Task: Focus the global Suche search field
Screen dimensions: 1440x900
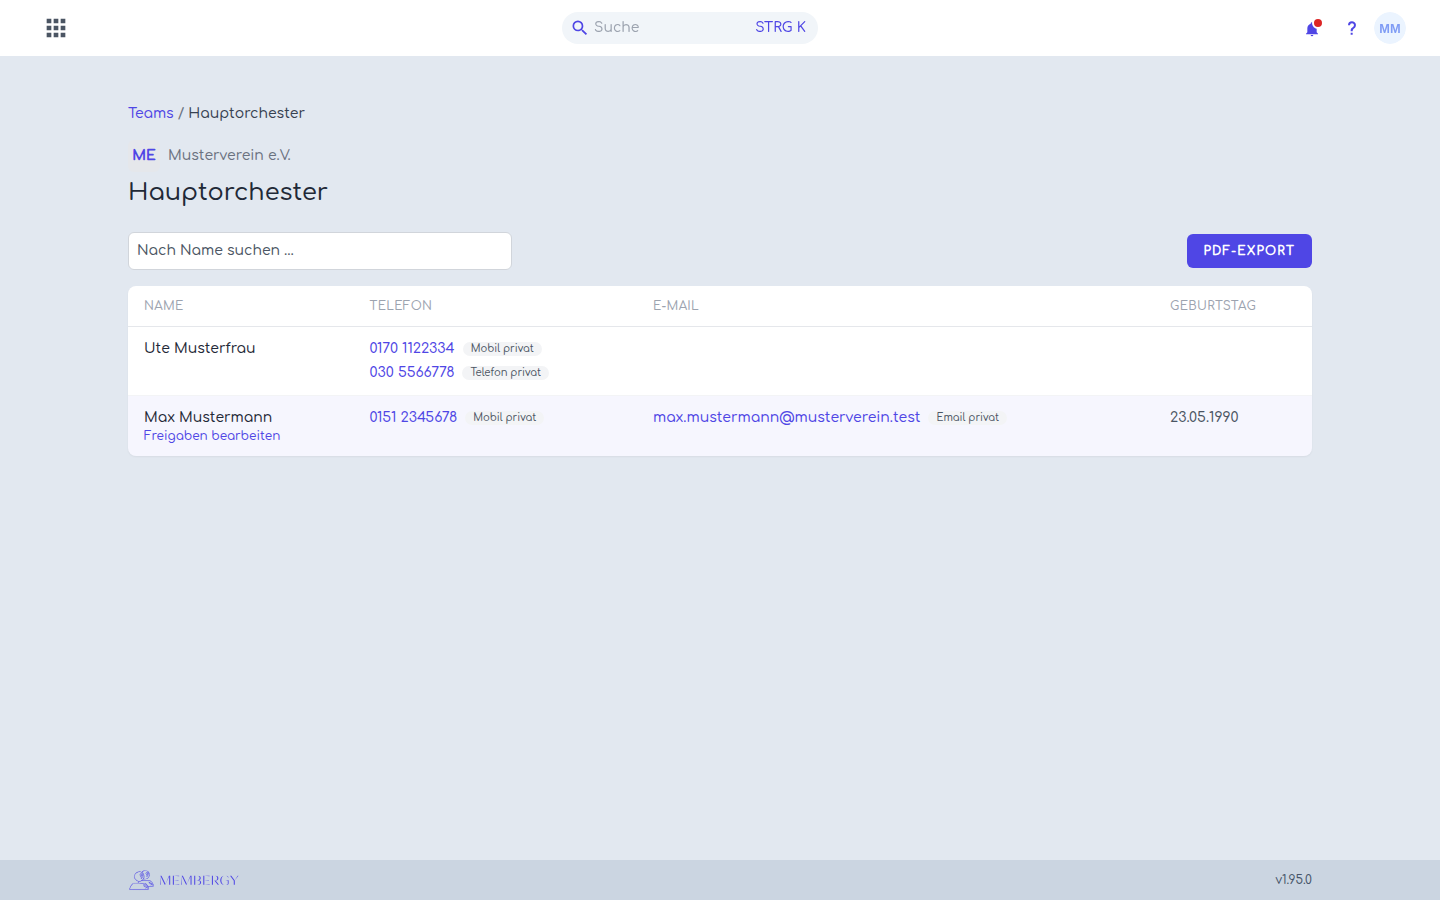Action: click(x=690, y=28)
